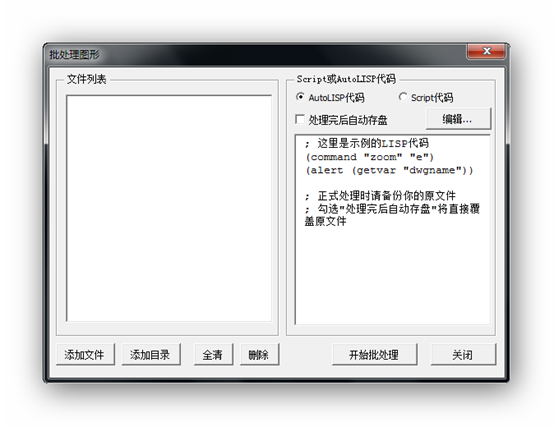
Task: Click the 删除 button
Action: click(259, 354)
